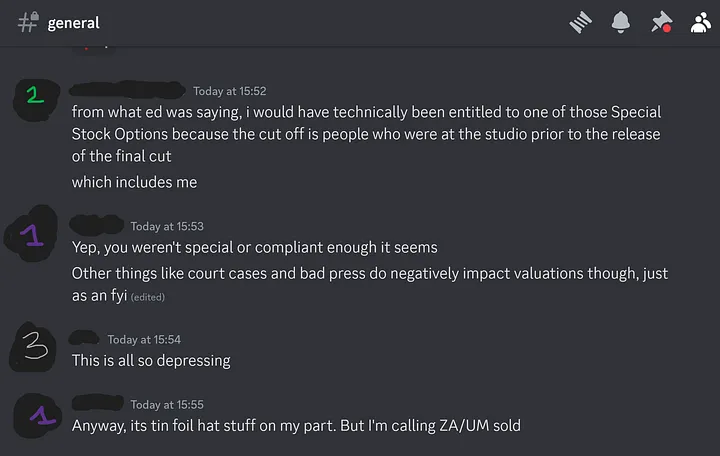The width and height of the screenshot is (720, 456).
Task: Toggle the member list icon
Action: pos(699,22)
